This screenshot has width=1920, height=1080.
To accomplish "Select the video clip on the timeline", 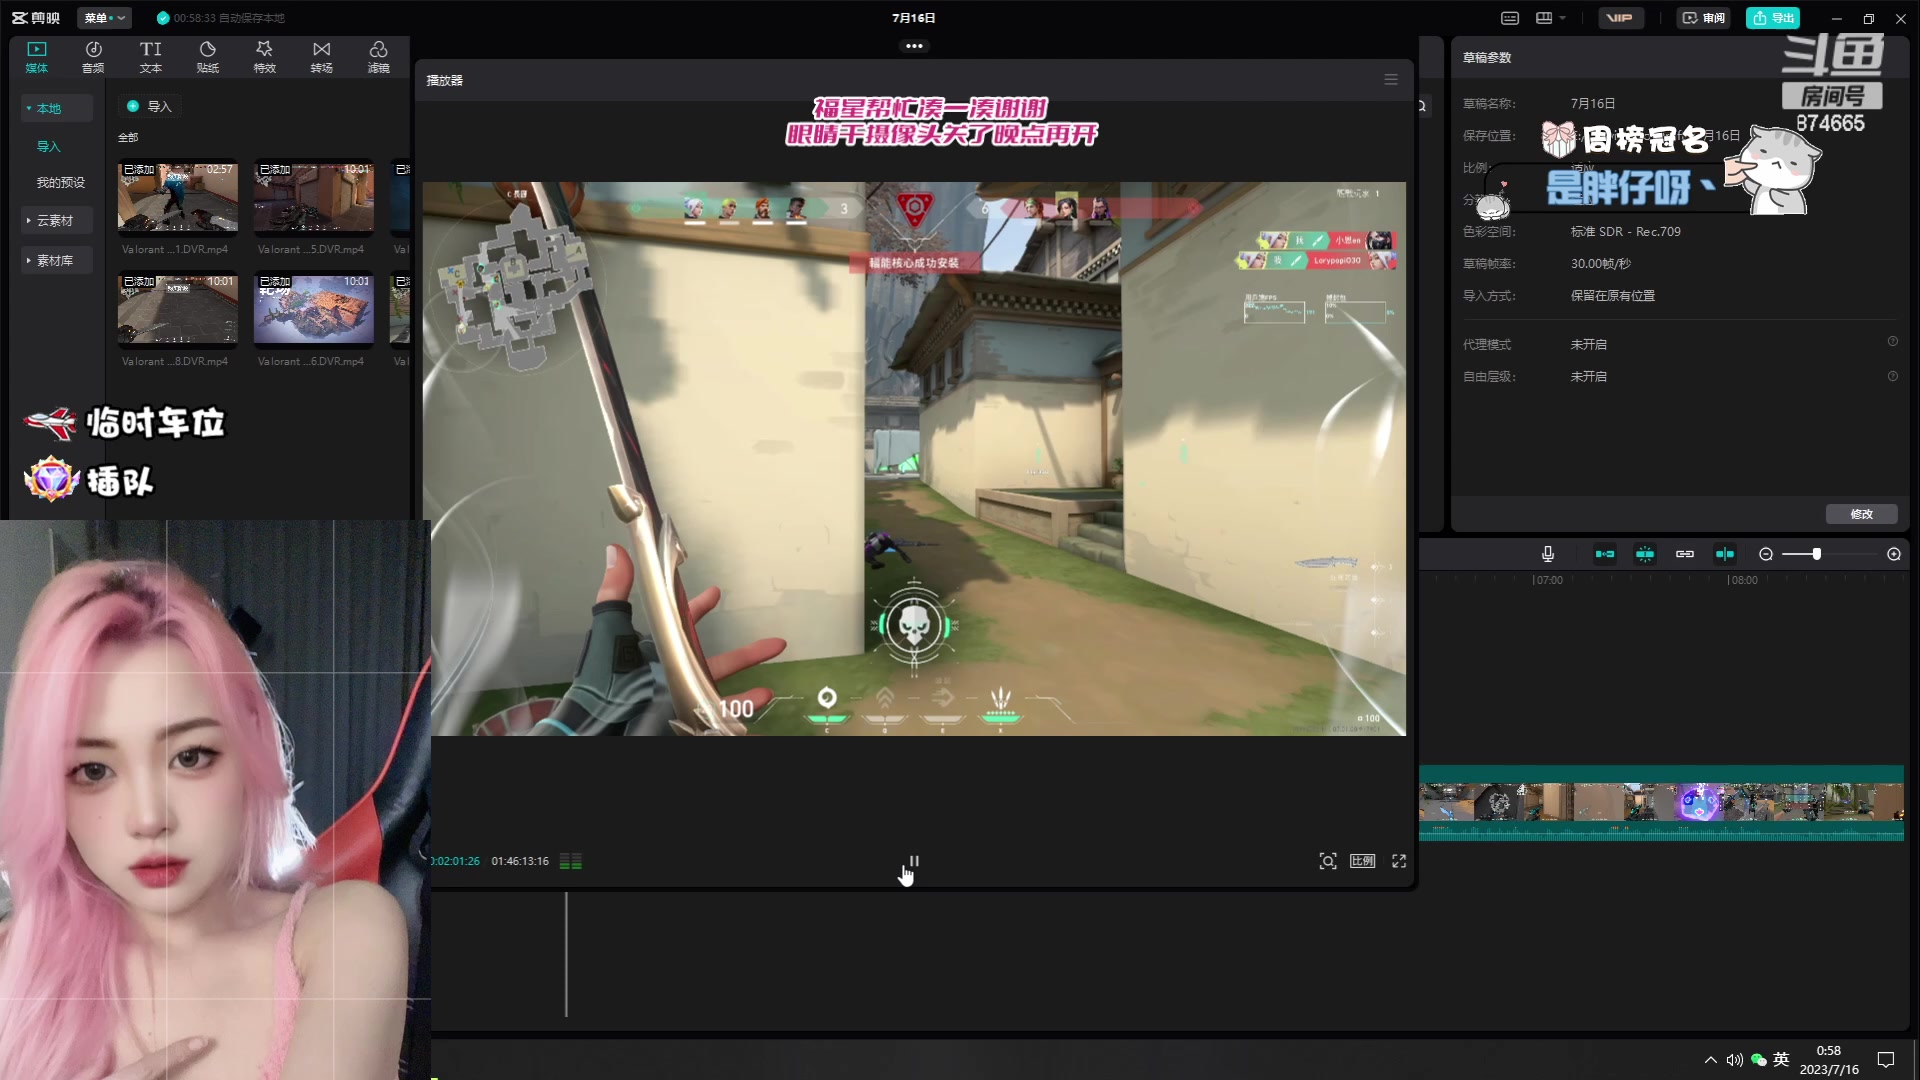I will pyautogui.click(x=1661, y=803).
